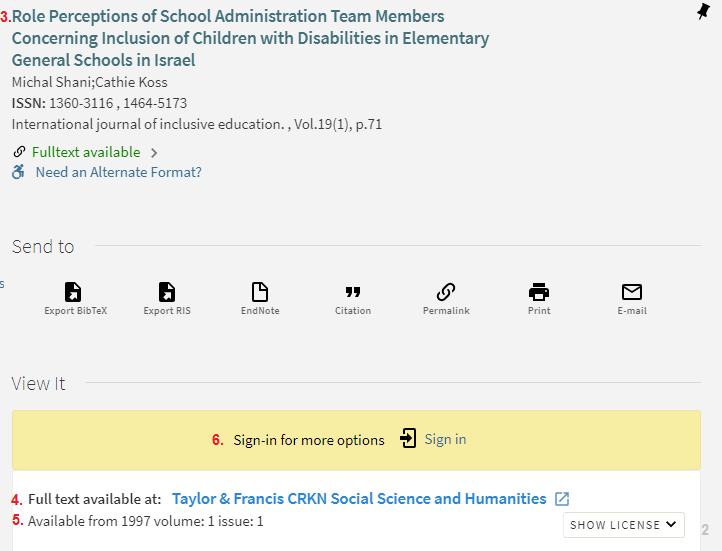Screen dimensions: 722x551
Task: Pin this record with the pushpin icon
Action: point(703,11)
